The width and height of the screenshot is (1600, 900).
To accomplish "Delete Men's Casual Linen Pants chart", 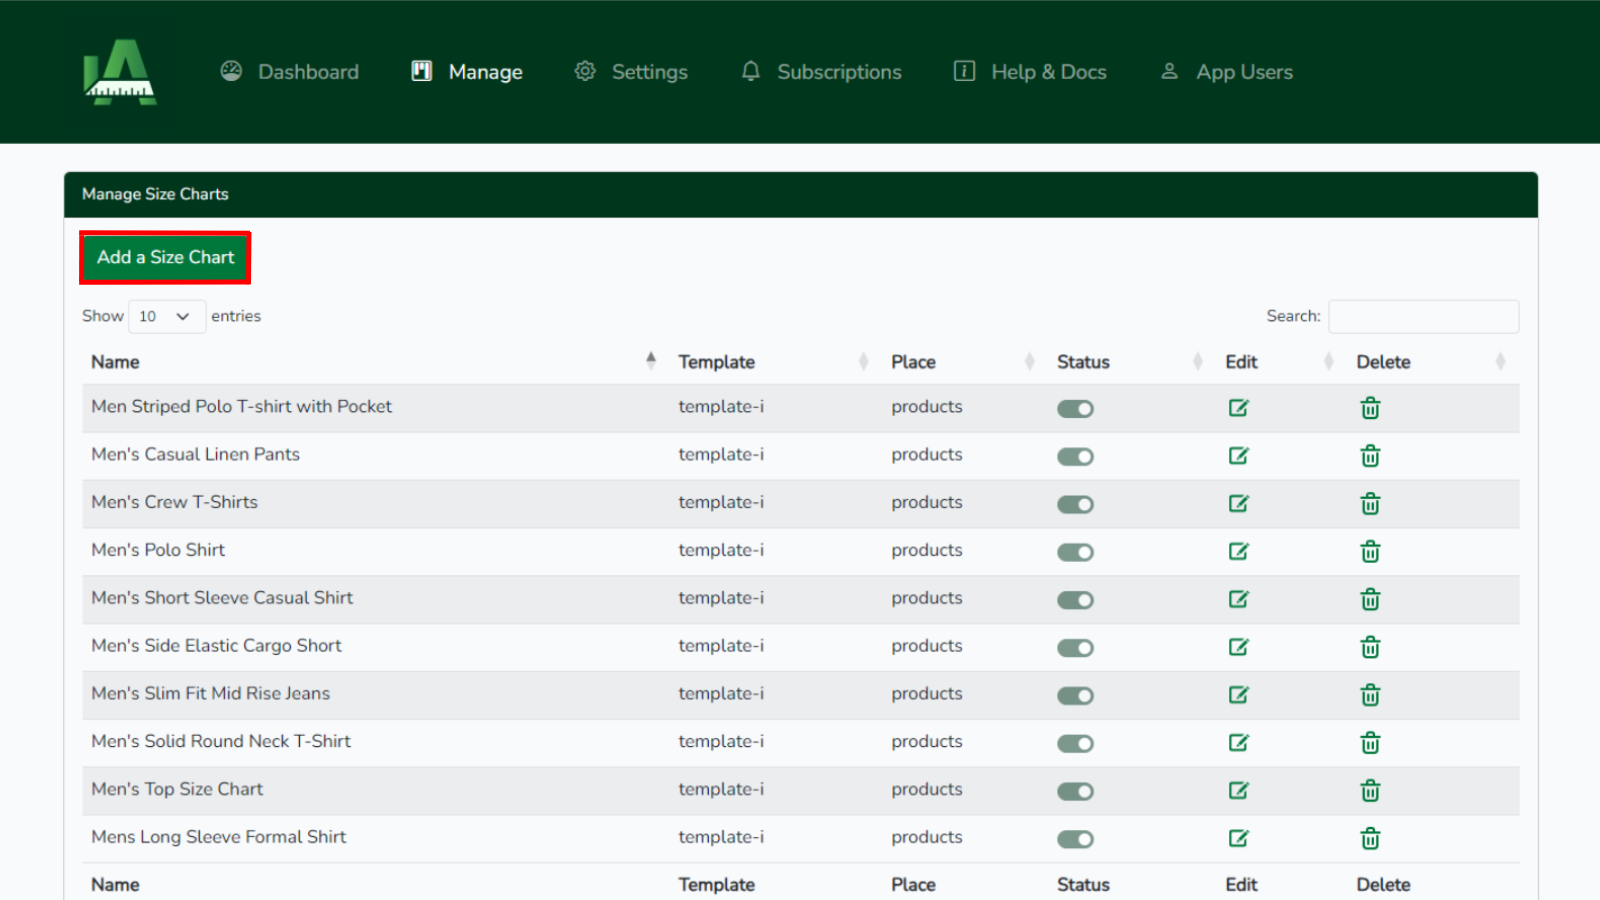I will pos(1370,456).
